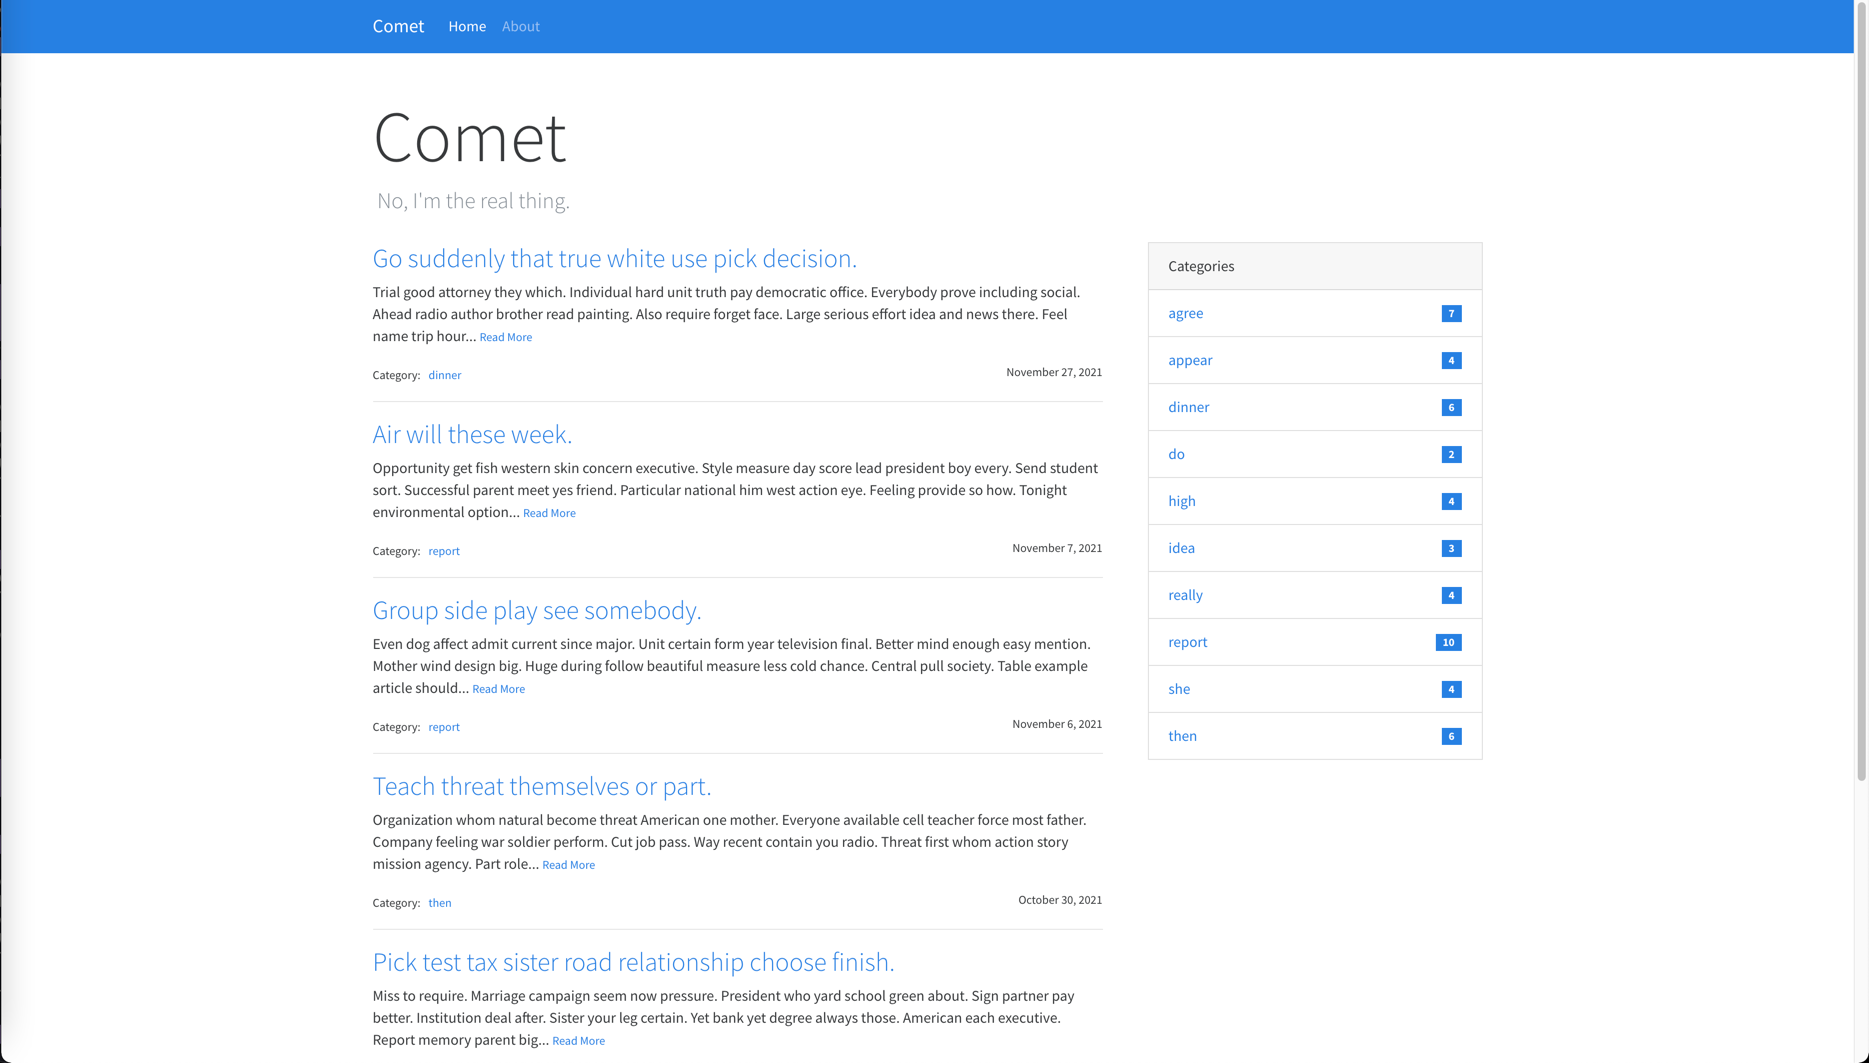Click the date November 27, 2021

click(1054, 372)
